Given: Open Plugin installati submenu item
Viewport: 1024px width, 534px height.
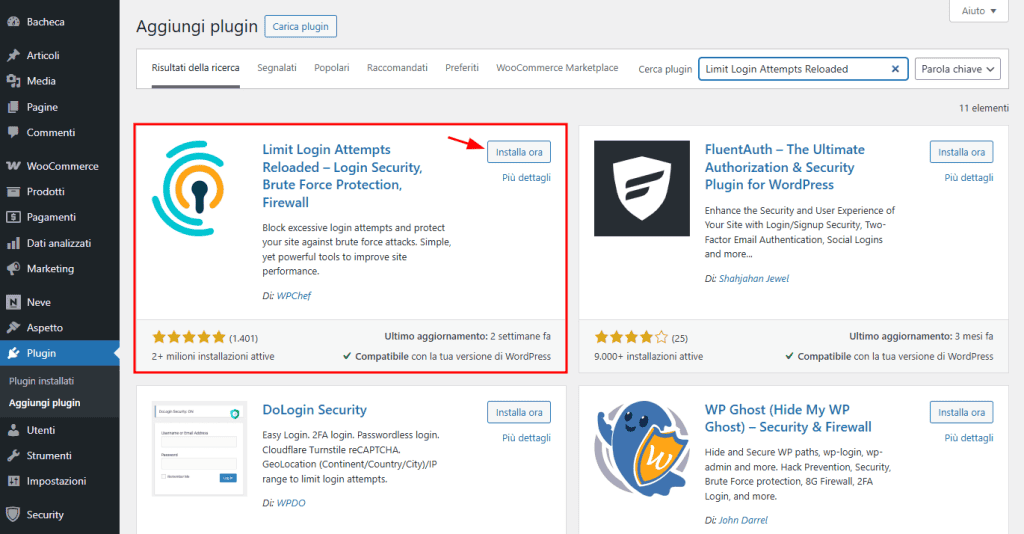Looking at the screenshot, I should 41,381.
